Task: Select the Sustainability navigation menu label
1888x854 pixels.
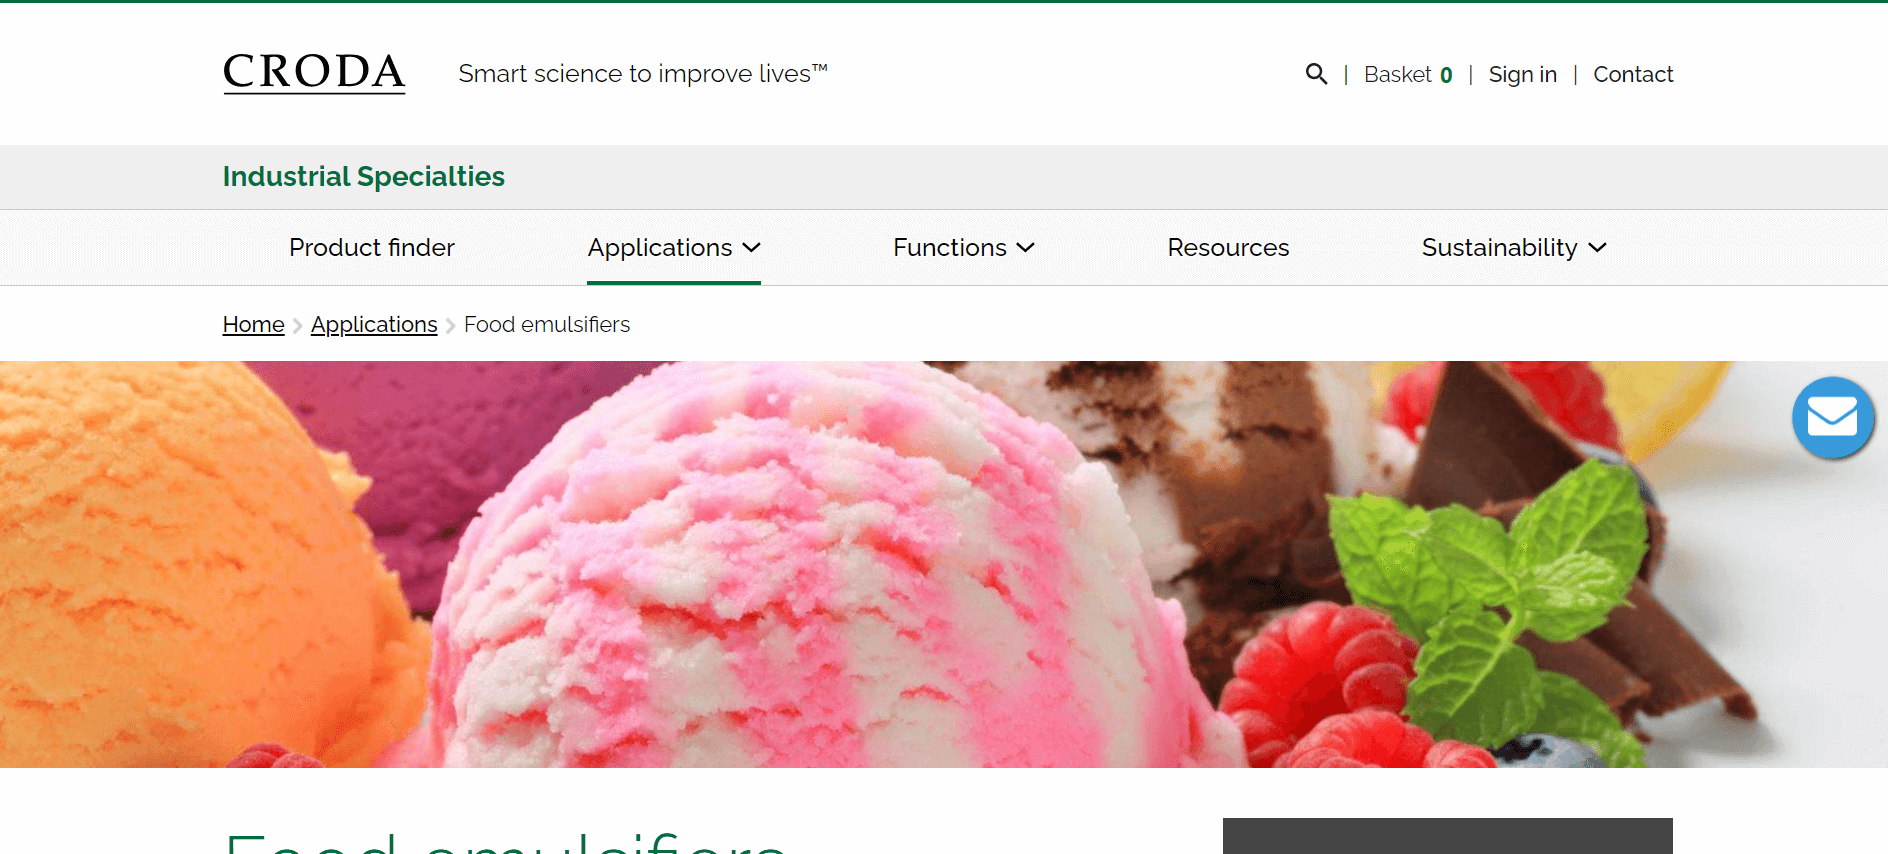Action: tap(1499, 248)
